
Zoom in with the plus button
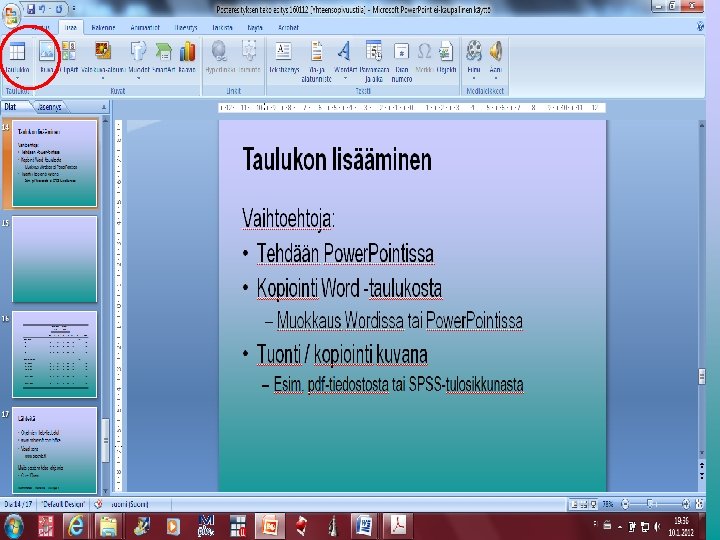pyautogui.click(x=685, y=504)
